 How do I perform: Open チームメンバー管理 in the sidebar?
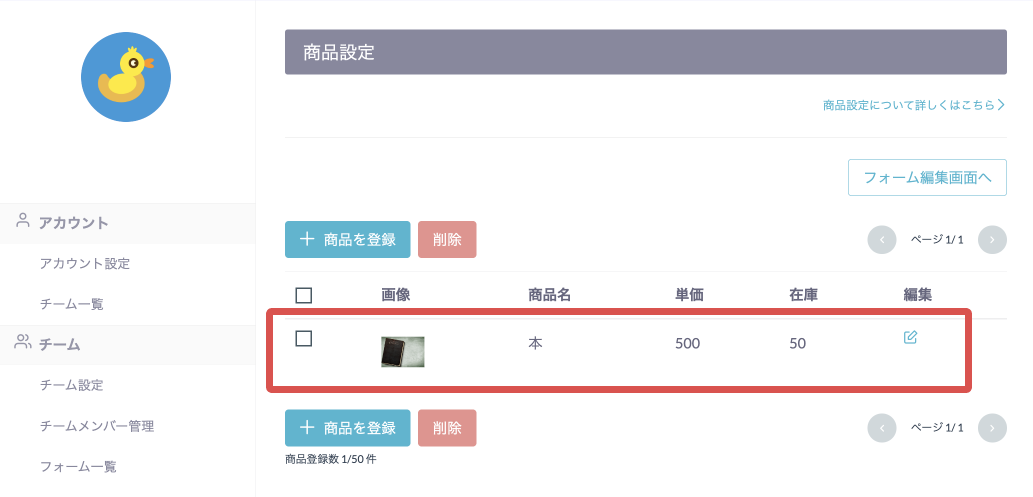pos(97,426)
